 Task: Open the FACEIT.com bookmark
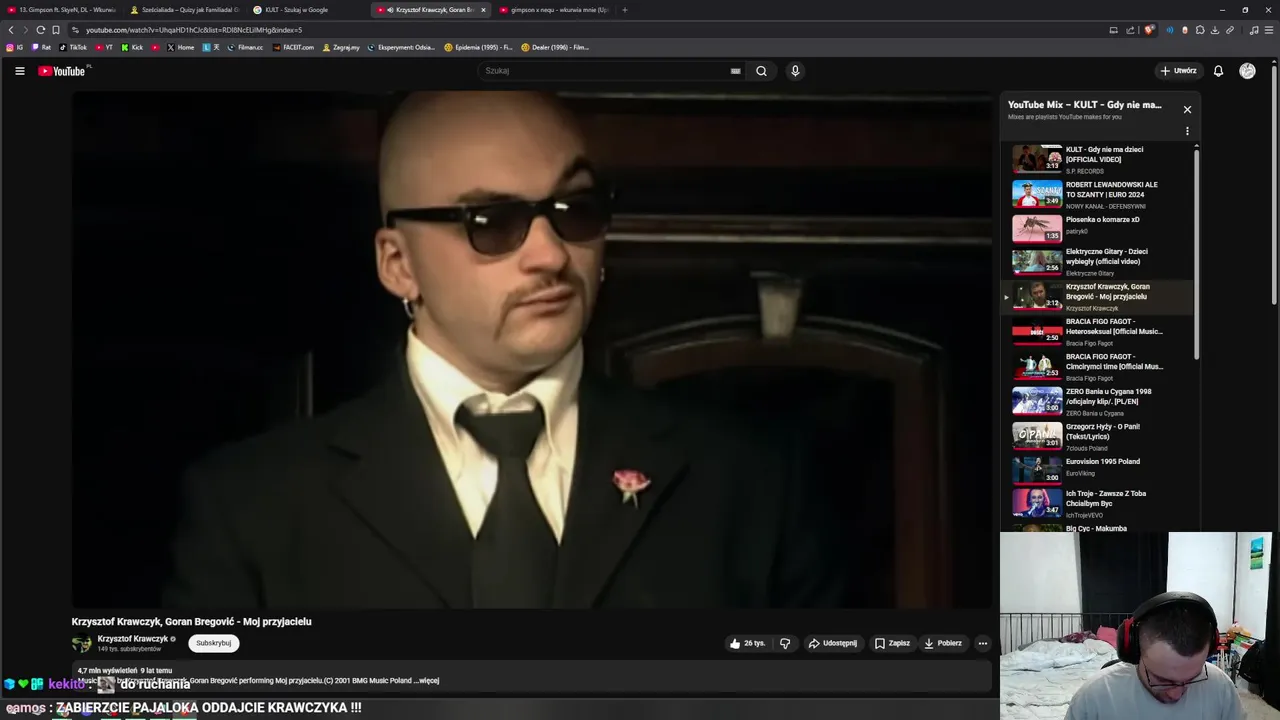pos(294,47)
